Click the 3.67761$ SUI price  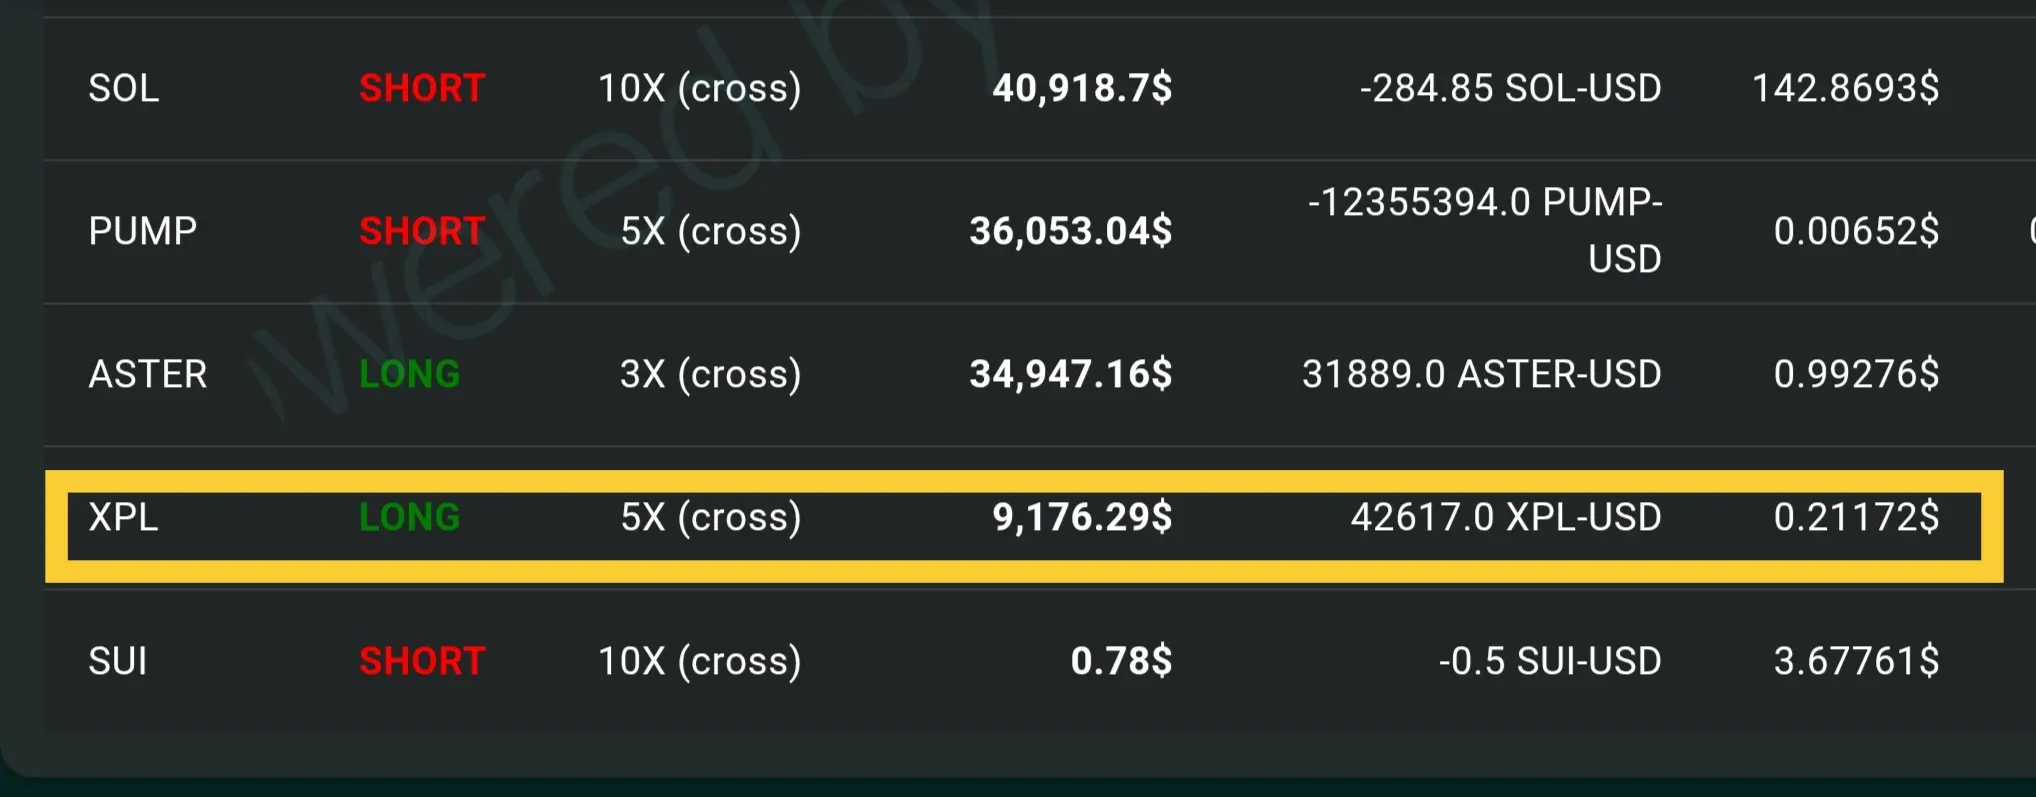pyautogui.click(x=1857, y=662)
